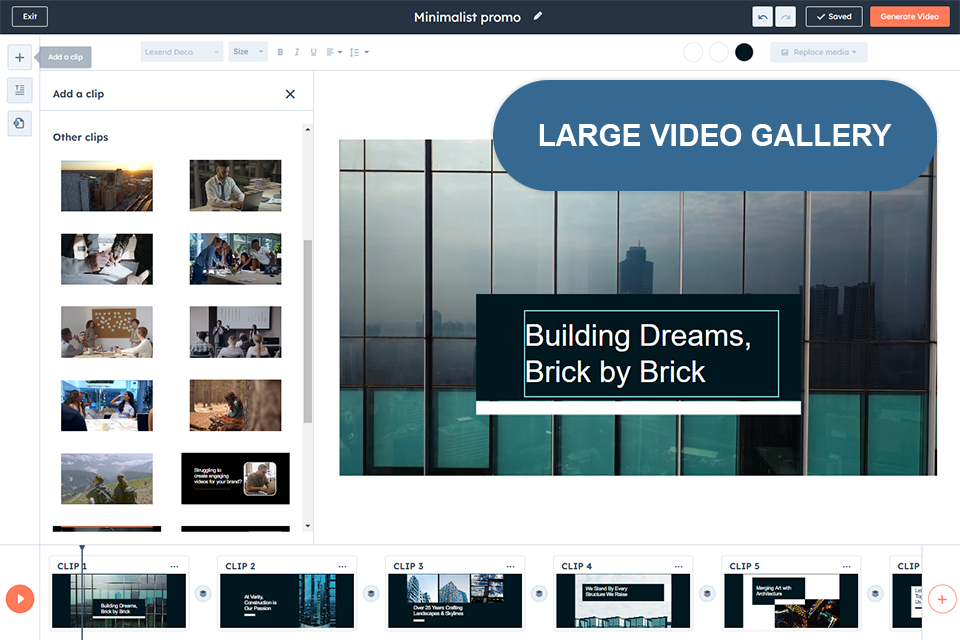Viewport: 960px width, 640px height.
Task: Select the CLIP 3 timeline thumbnail
Action: [x=455, y=601]
